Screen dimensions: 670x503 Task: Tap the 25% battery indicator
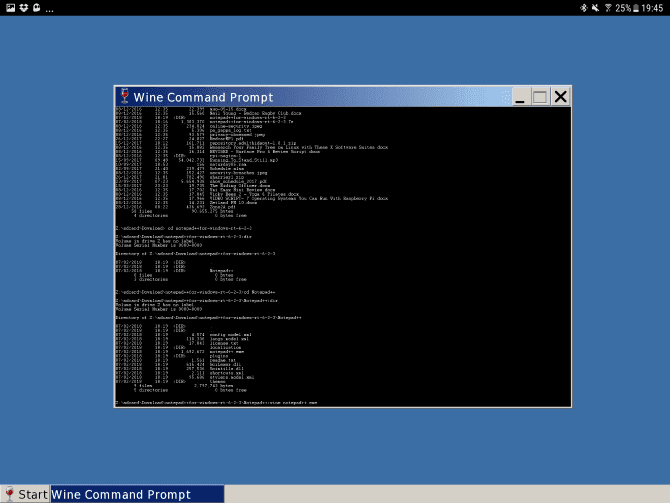pyautogui.click(x=627, y=8)
